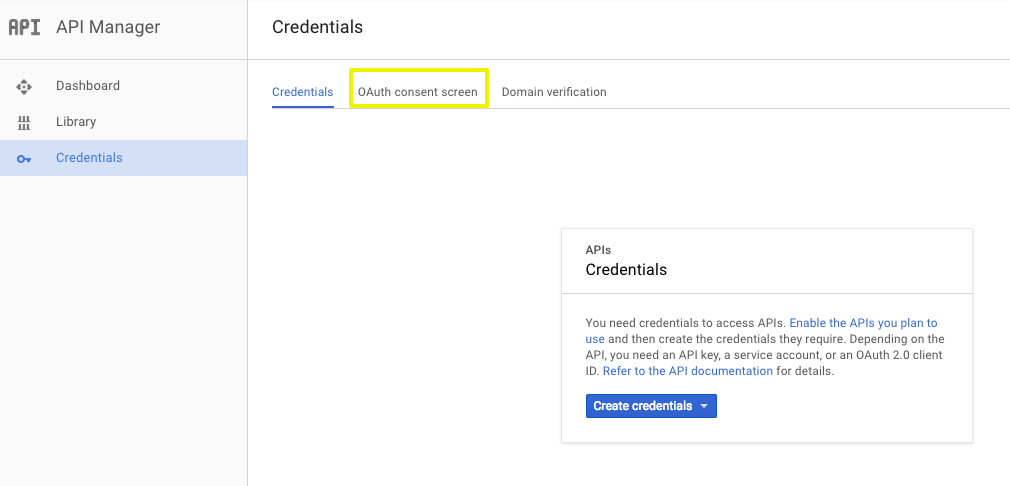The width and height of the screenshot is (1010, 486).
Task: Select the key icon beside Credentials
Action: click(24, 158)
